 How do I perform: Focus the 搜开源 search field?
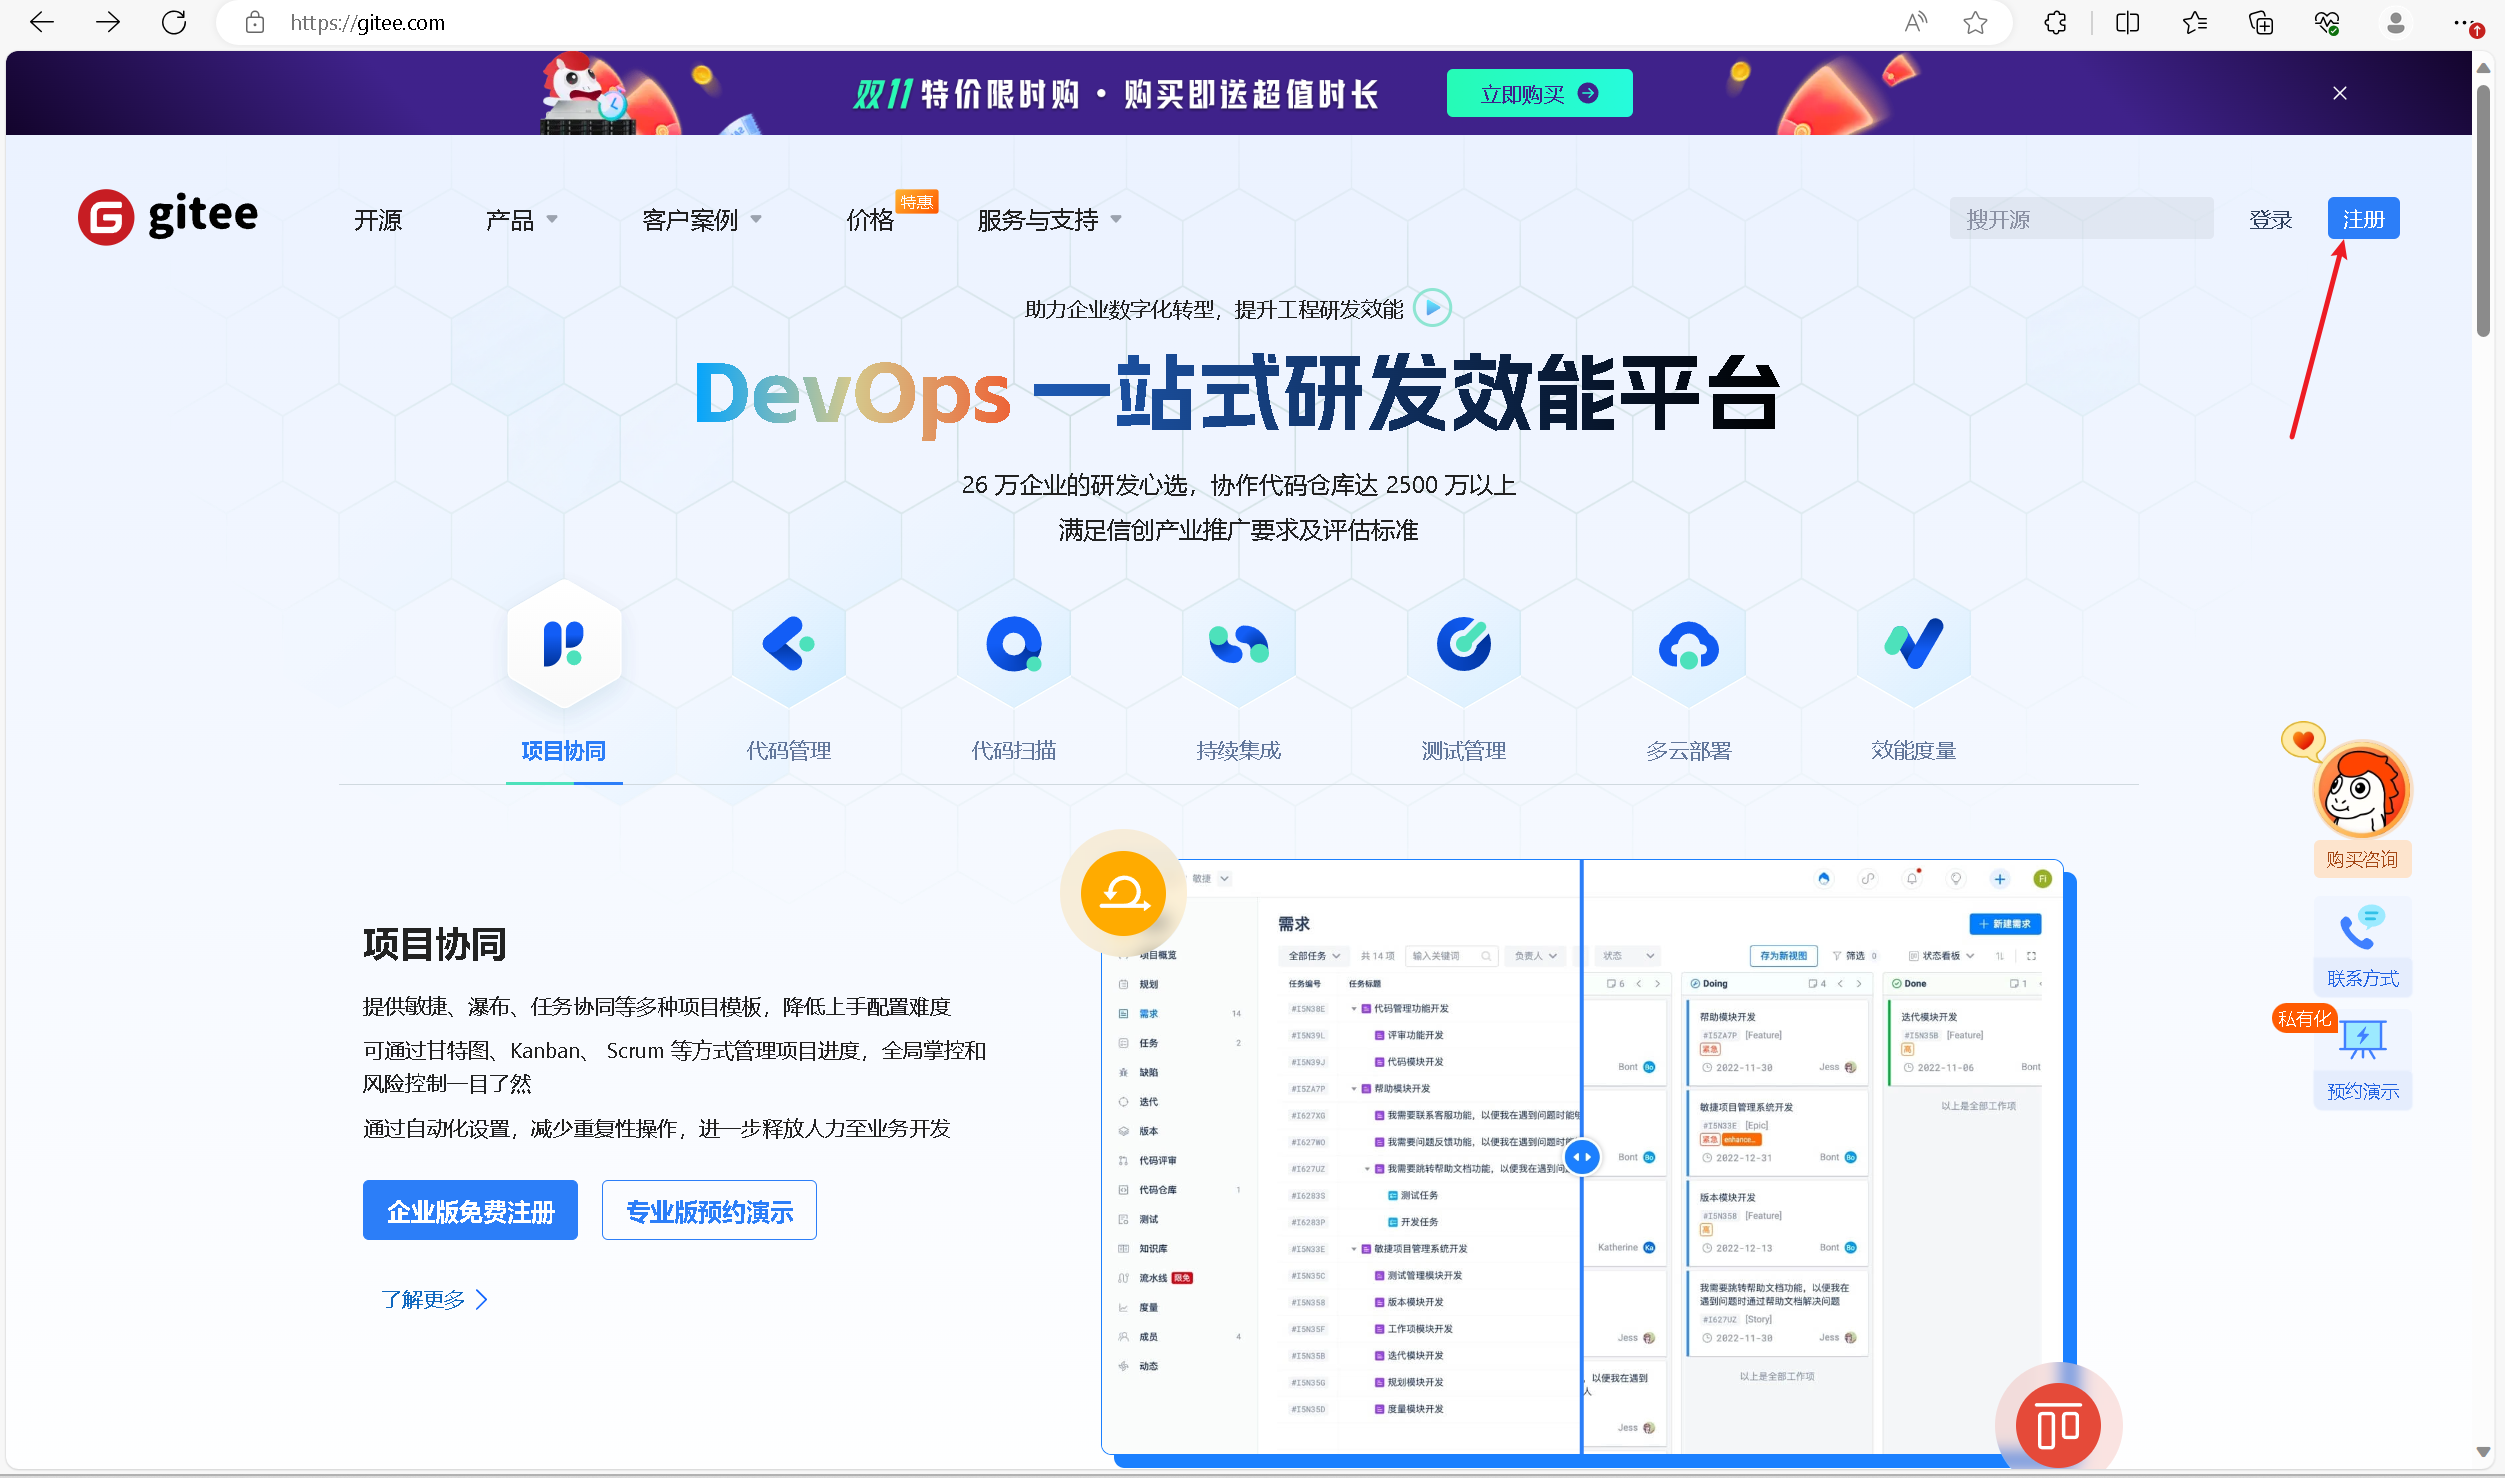pyautogui.click(x=2081, y=219)
